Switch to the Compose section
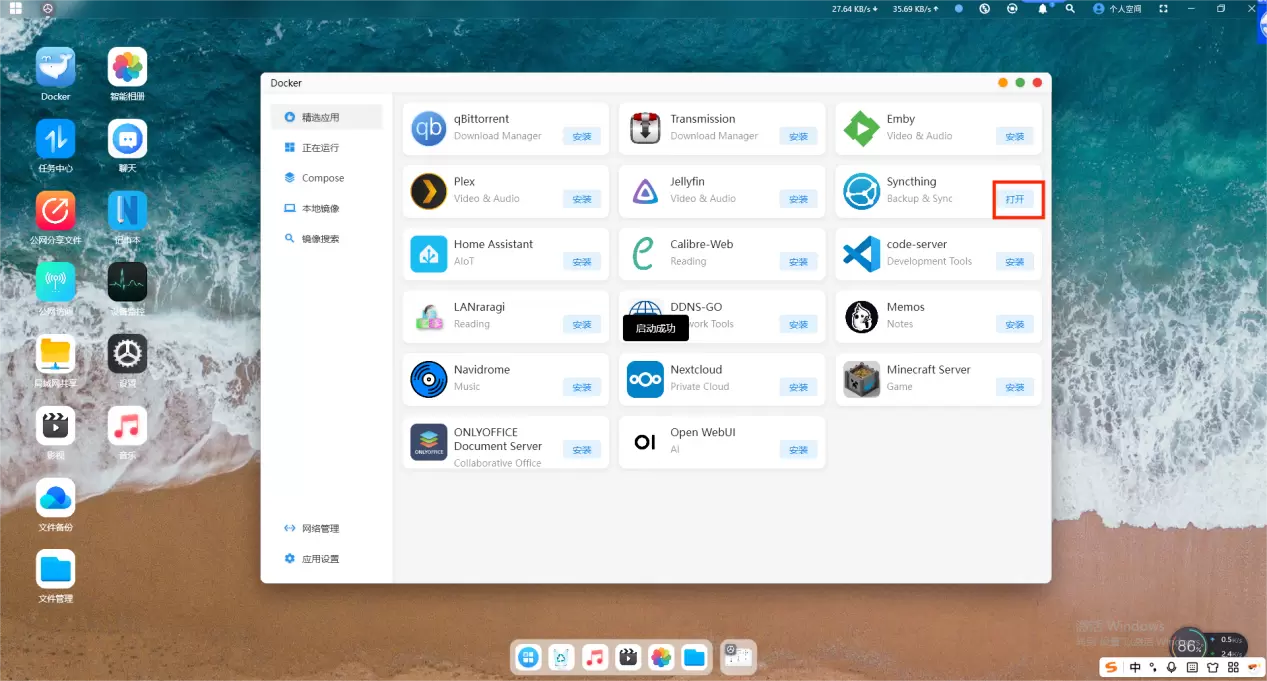1267x681 pixels. 322,178
